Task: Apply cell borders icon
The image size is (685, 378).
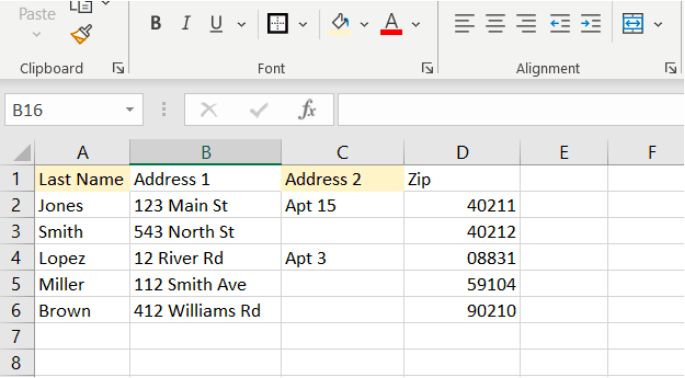Action: click(277, 23)
